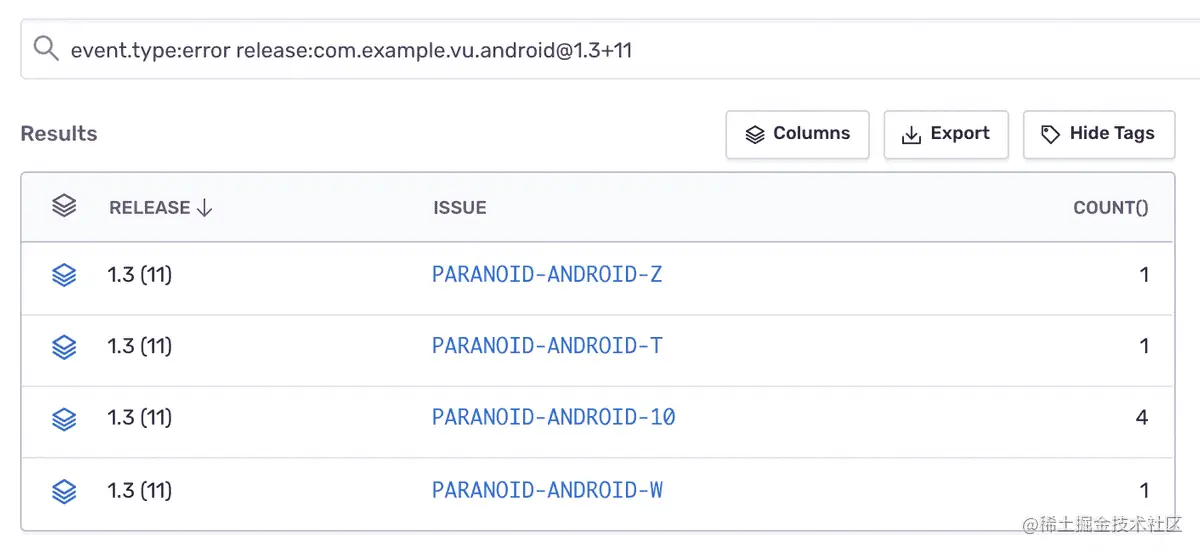Open issue PARANOID-ANDROID-Z

pyautogui.click(x=547, y=275)
